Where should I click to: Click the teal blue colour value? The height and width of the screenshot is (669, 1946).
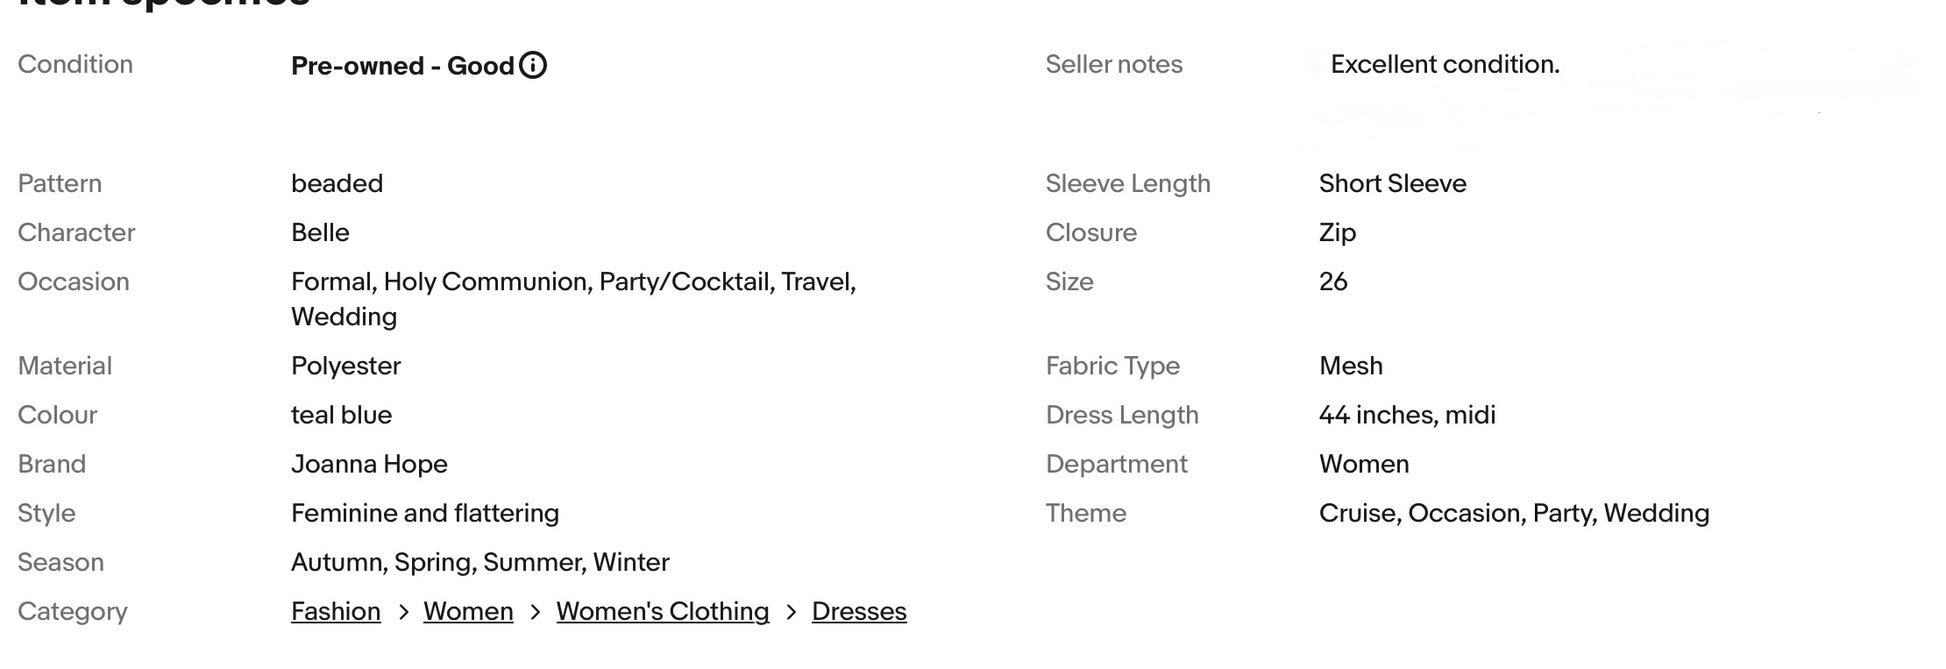click(341, 415)
